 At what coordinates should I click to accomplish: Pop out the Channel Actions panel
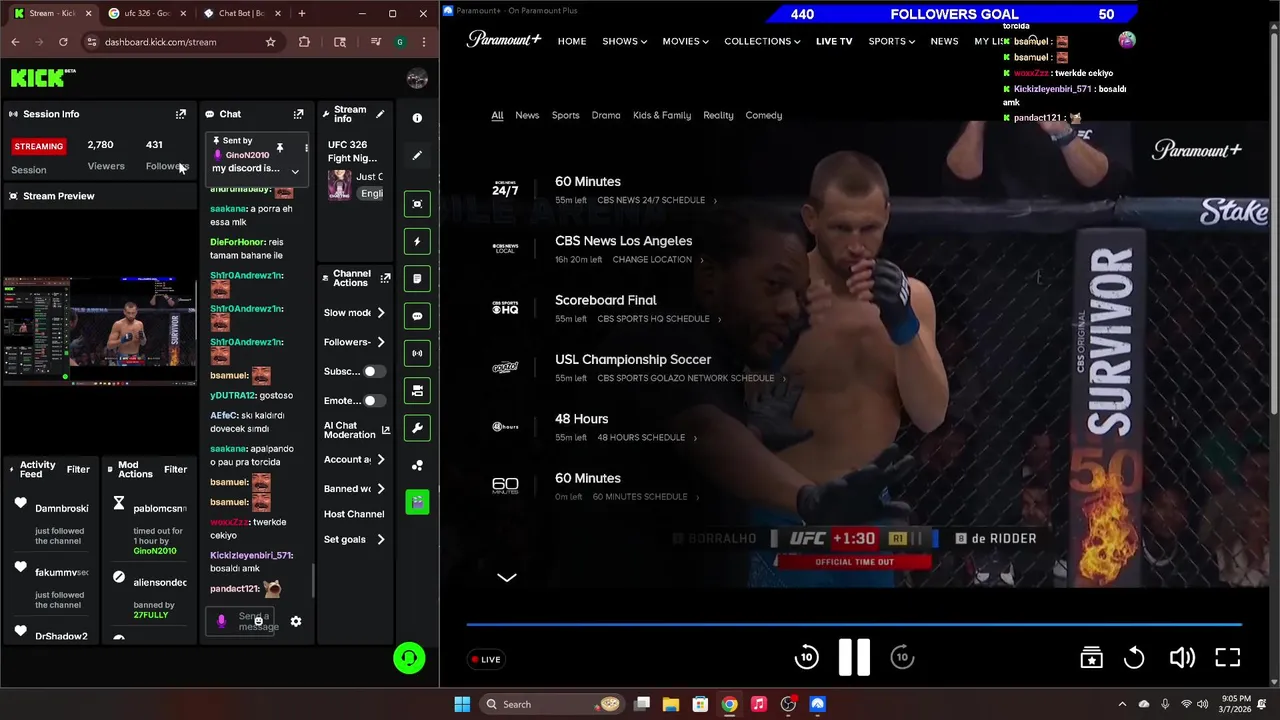[x=385, y=278]
